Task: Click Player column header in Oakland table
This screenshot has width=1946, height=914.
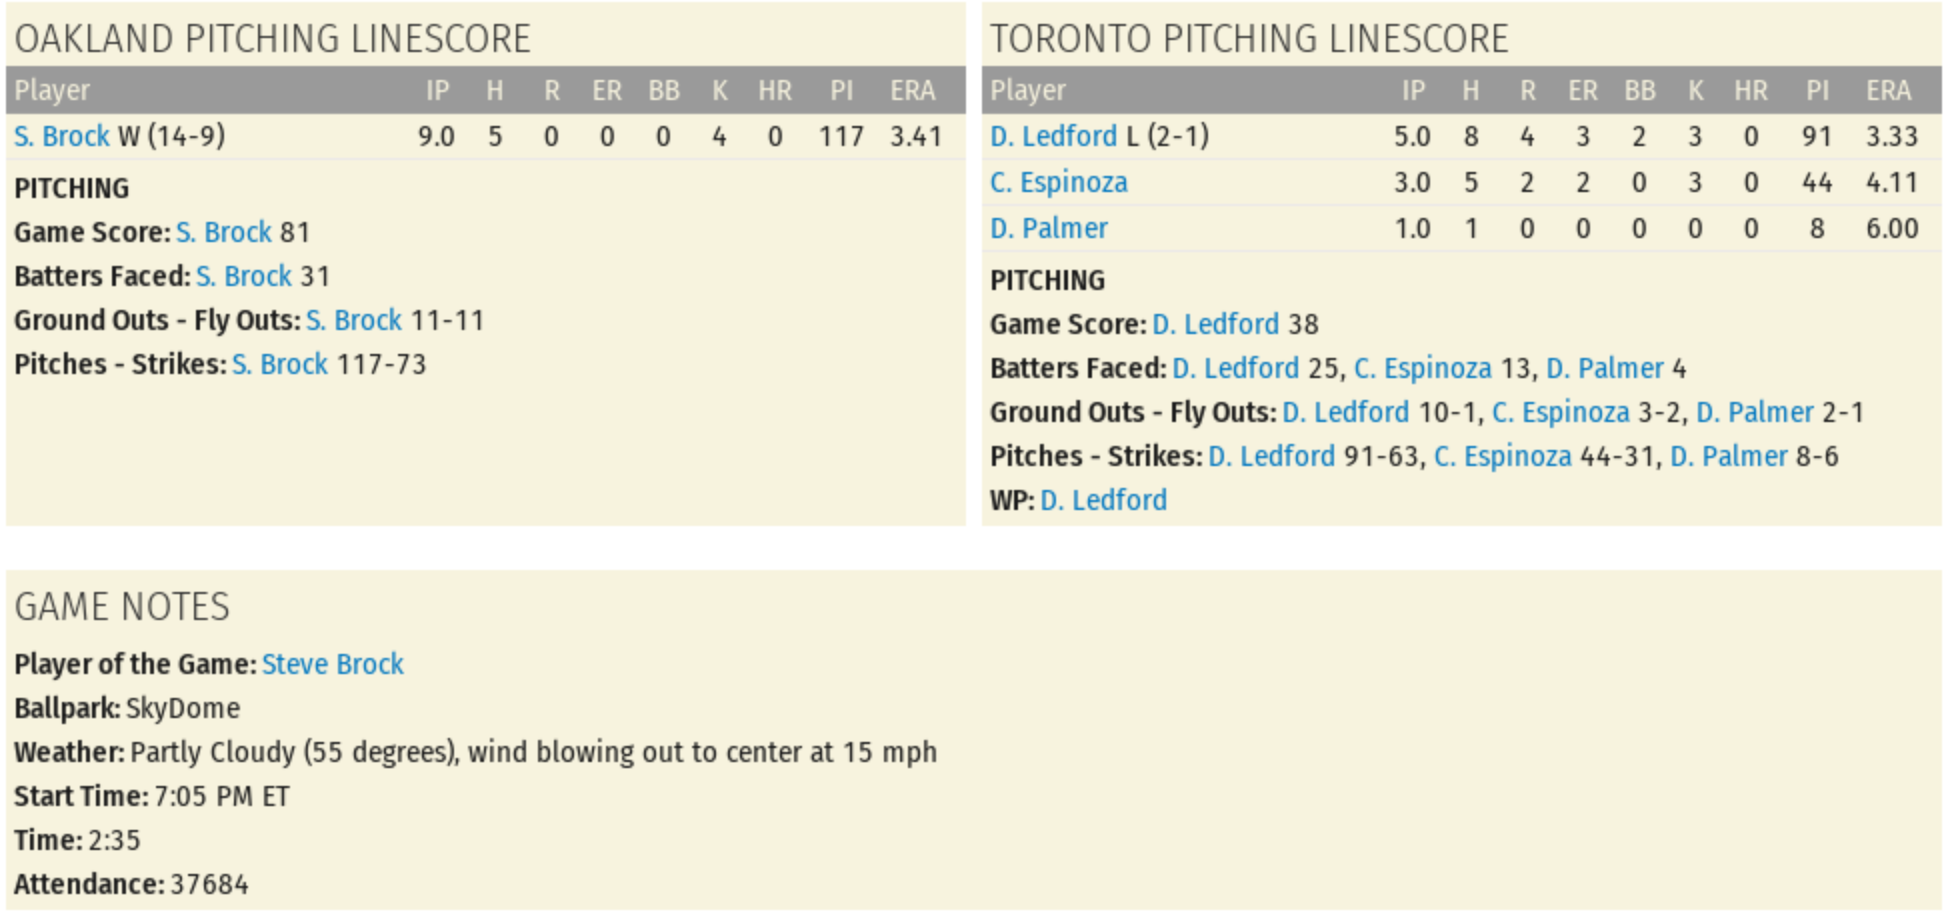Action: [x=52, y=91]
